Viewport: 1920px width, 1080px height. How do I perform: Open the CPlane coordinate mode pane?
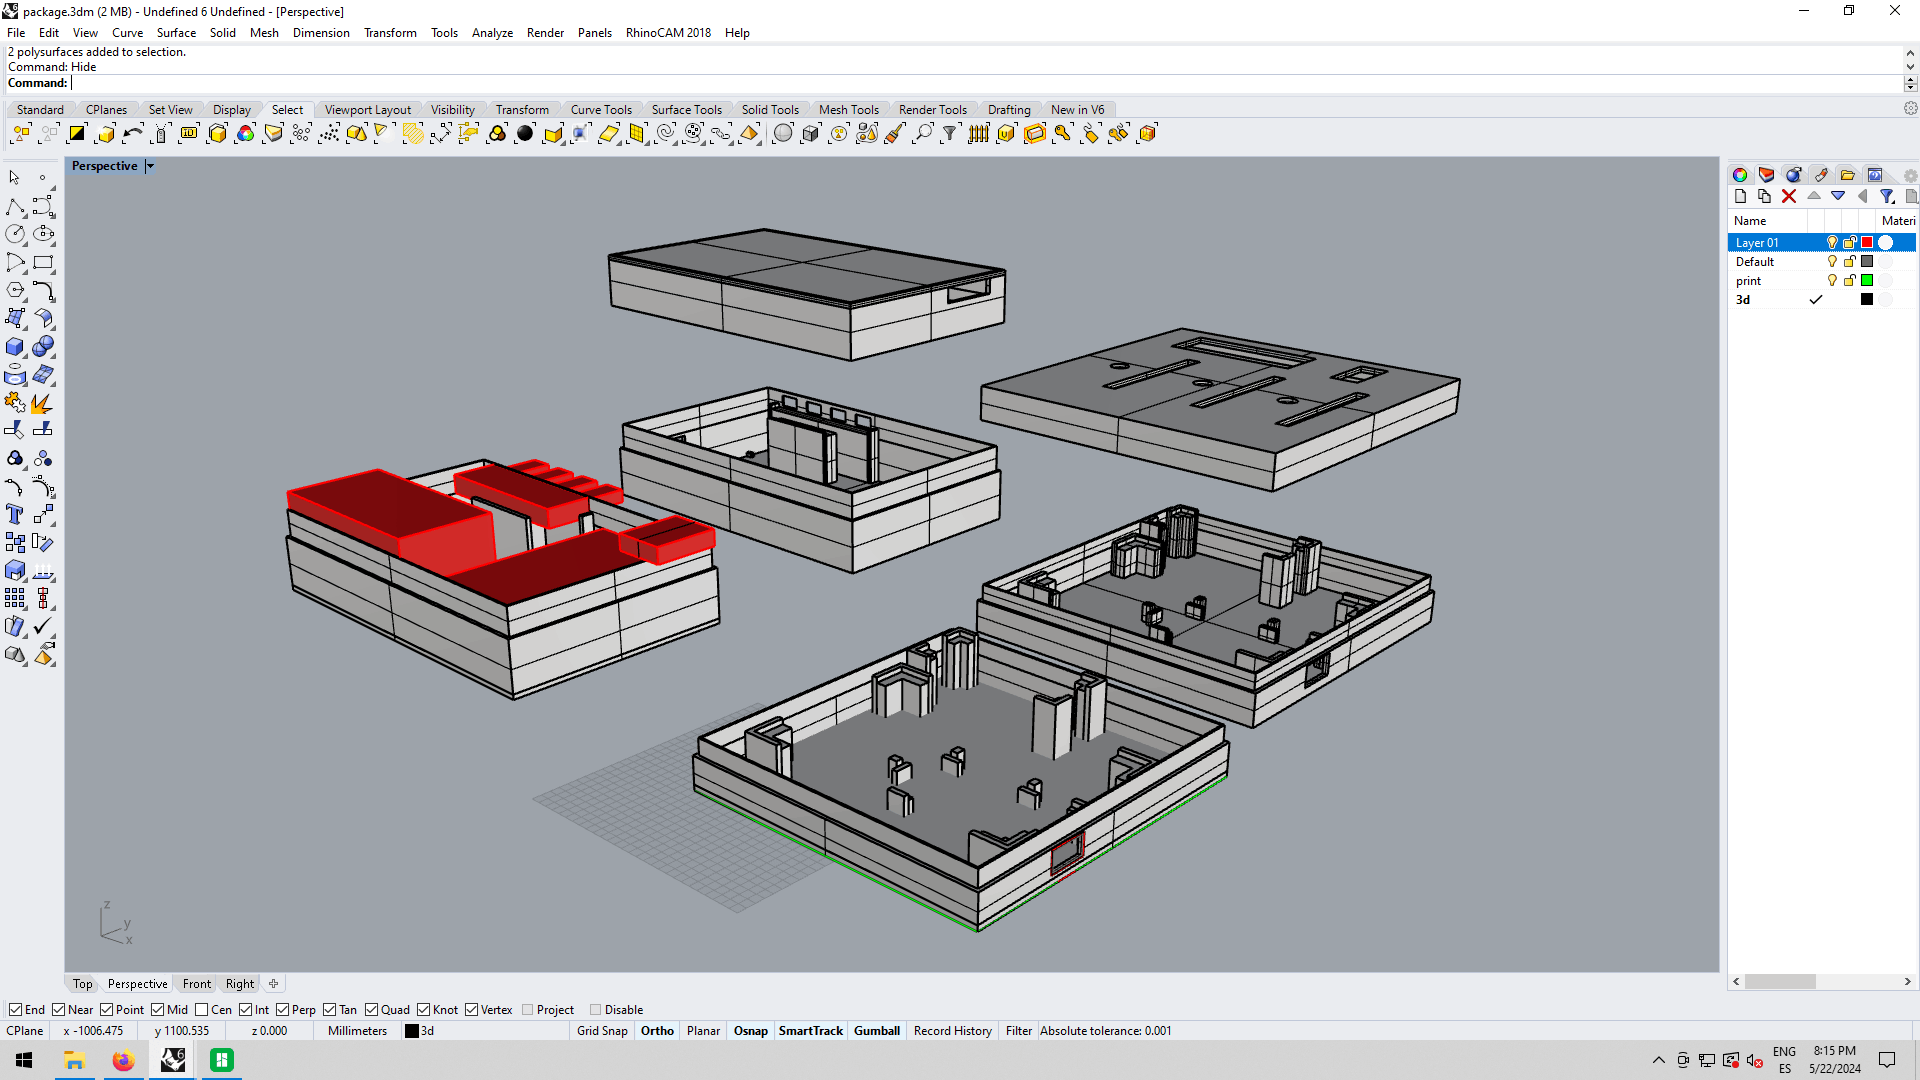point(25,1031)
